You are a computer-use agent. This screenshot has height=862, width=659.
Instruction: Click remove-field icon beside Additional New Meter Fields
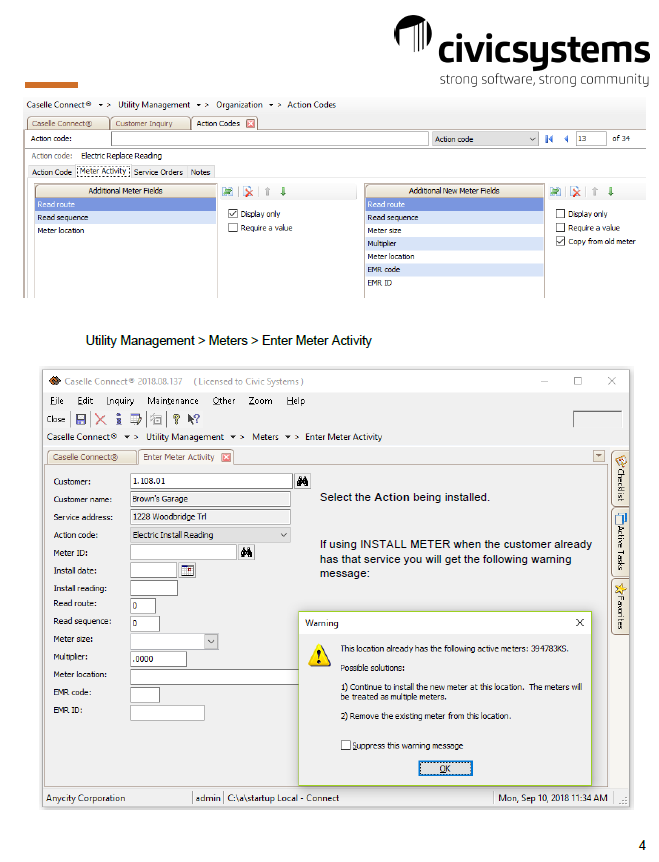click(575, 191)
